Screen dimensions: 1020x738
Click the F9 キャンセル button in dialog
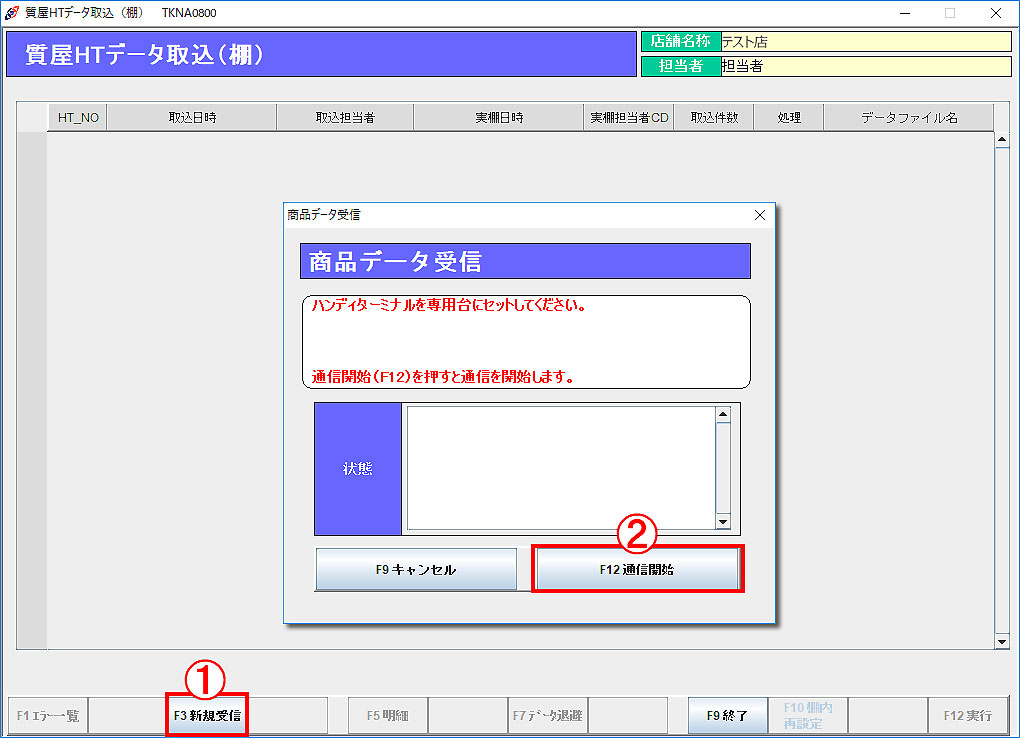[416, 569]
